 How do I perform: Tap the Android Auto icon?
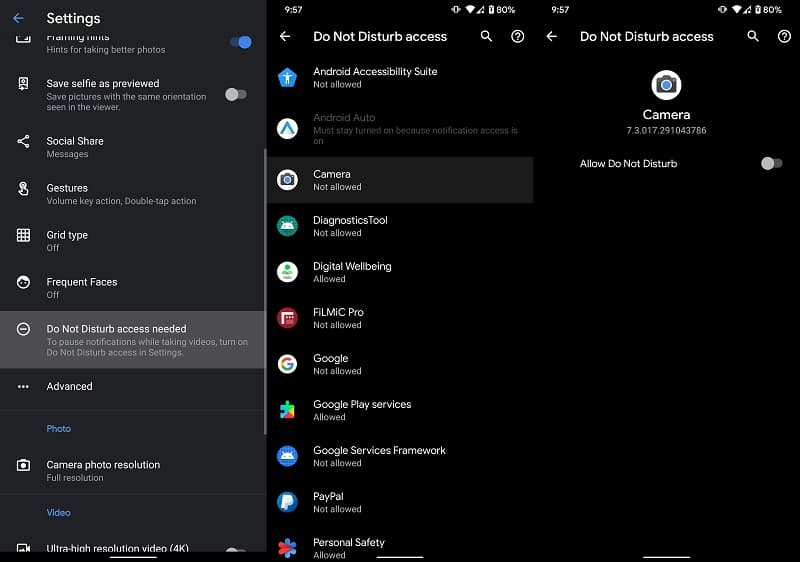pos(287,129)
